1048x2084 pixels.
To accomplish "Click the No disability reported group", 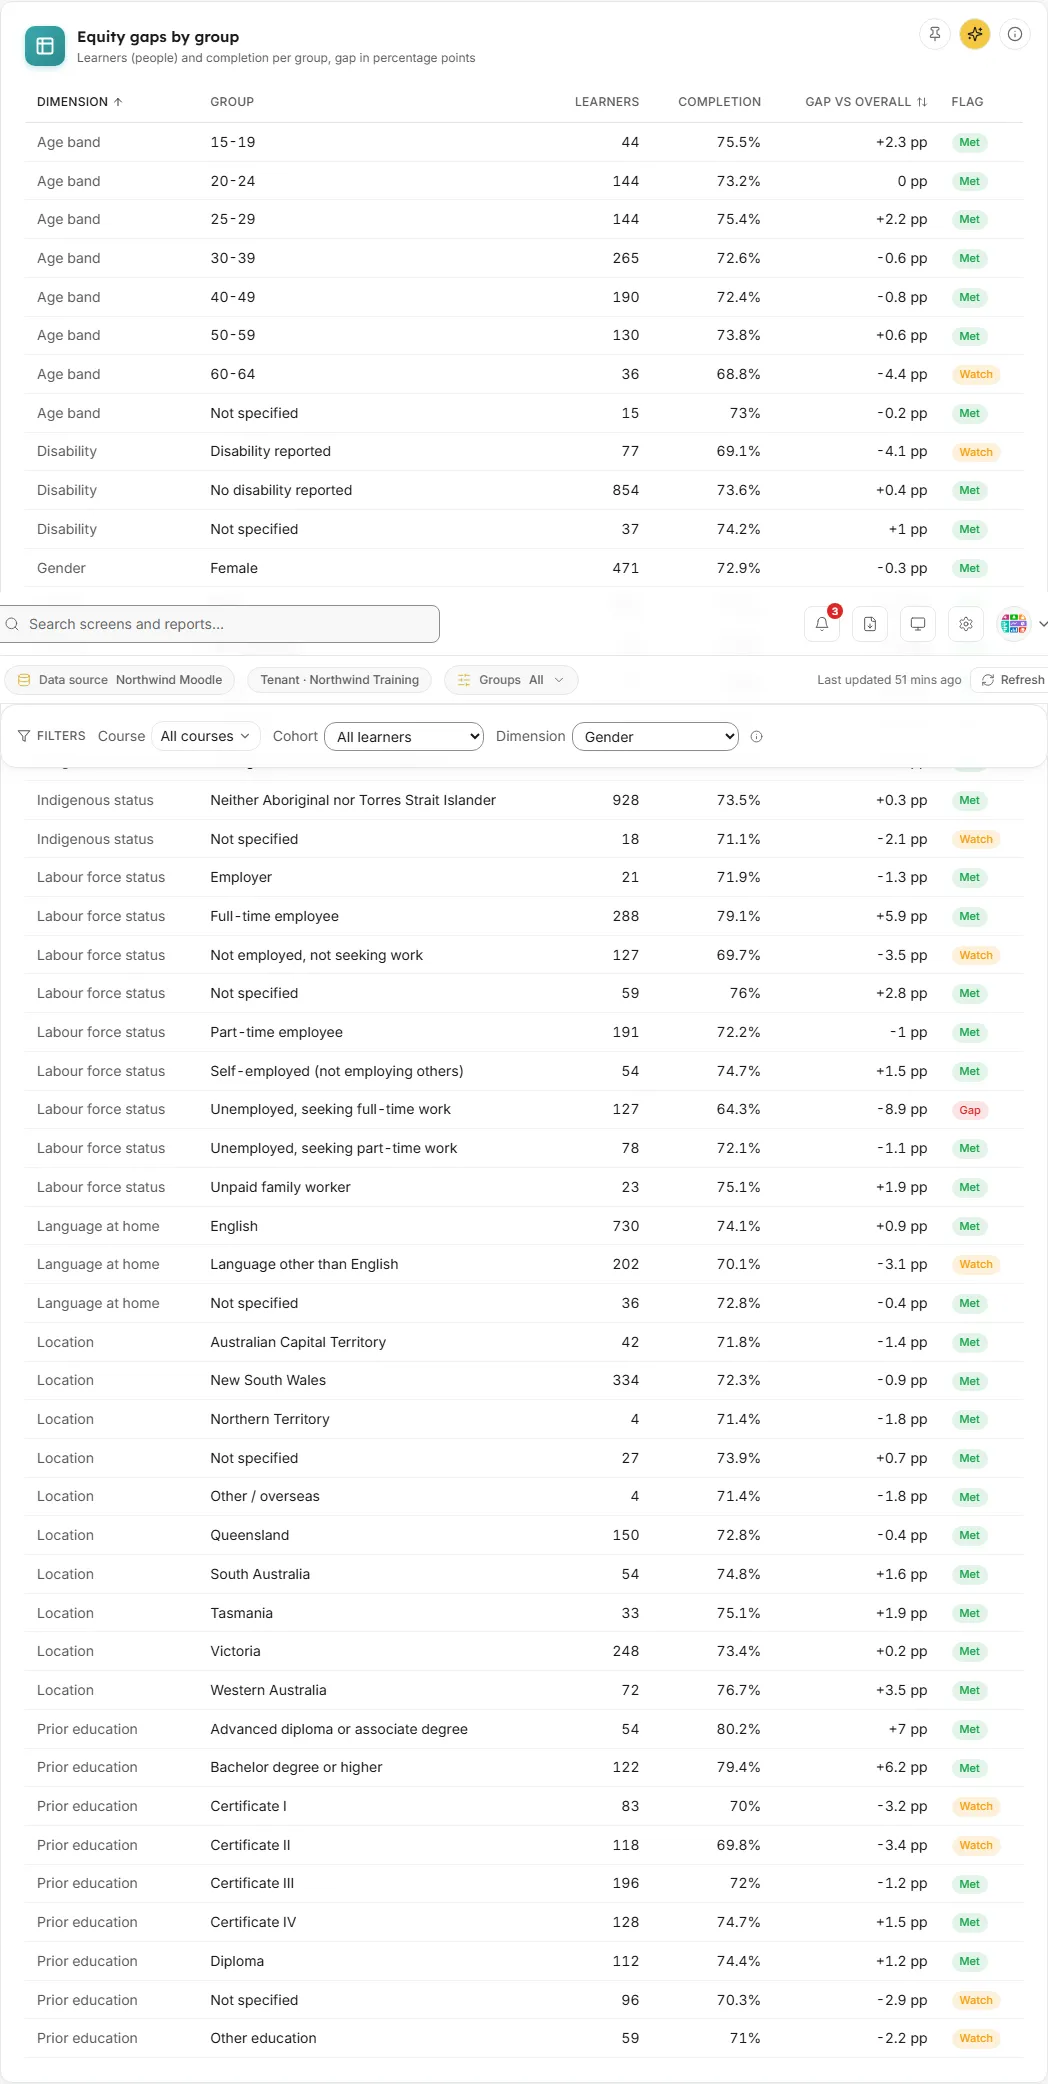I will pyautogui.click(x=281, y=490).
